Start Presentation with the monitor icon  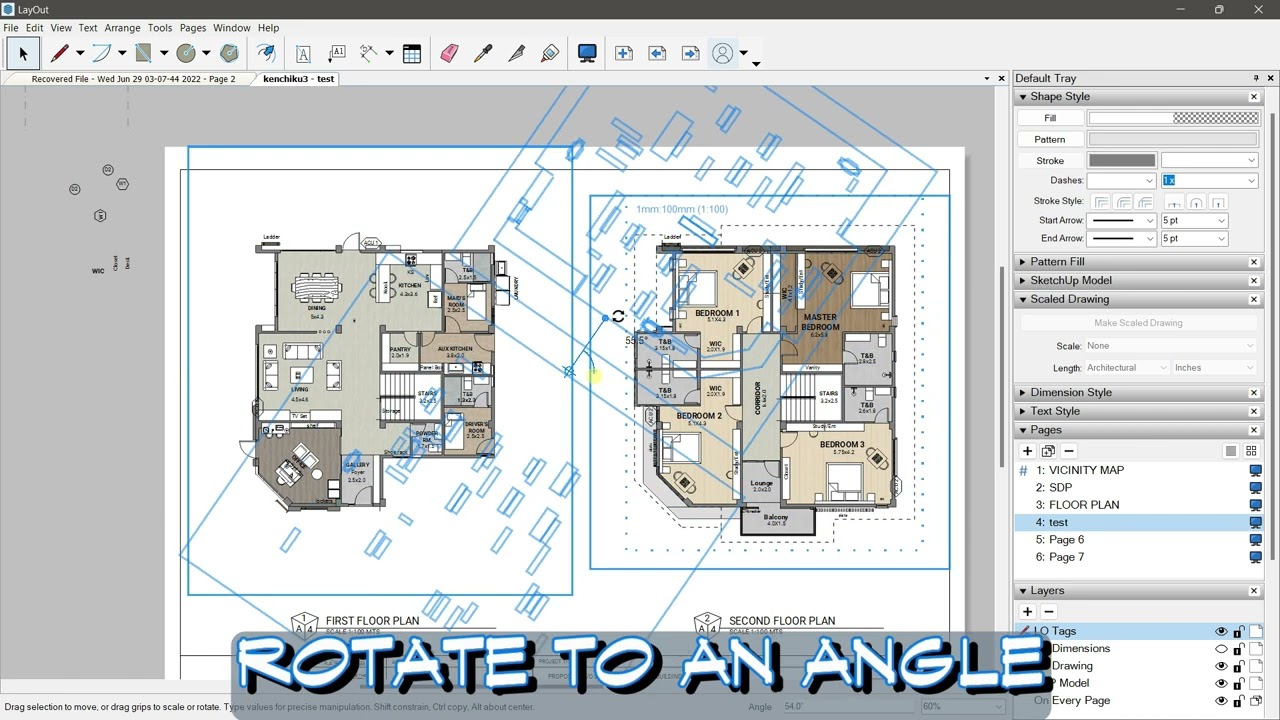point(587,54)
